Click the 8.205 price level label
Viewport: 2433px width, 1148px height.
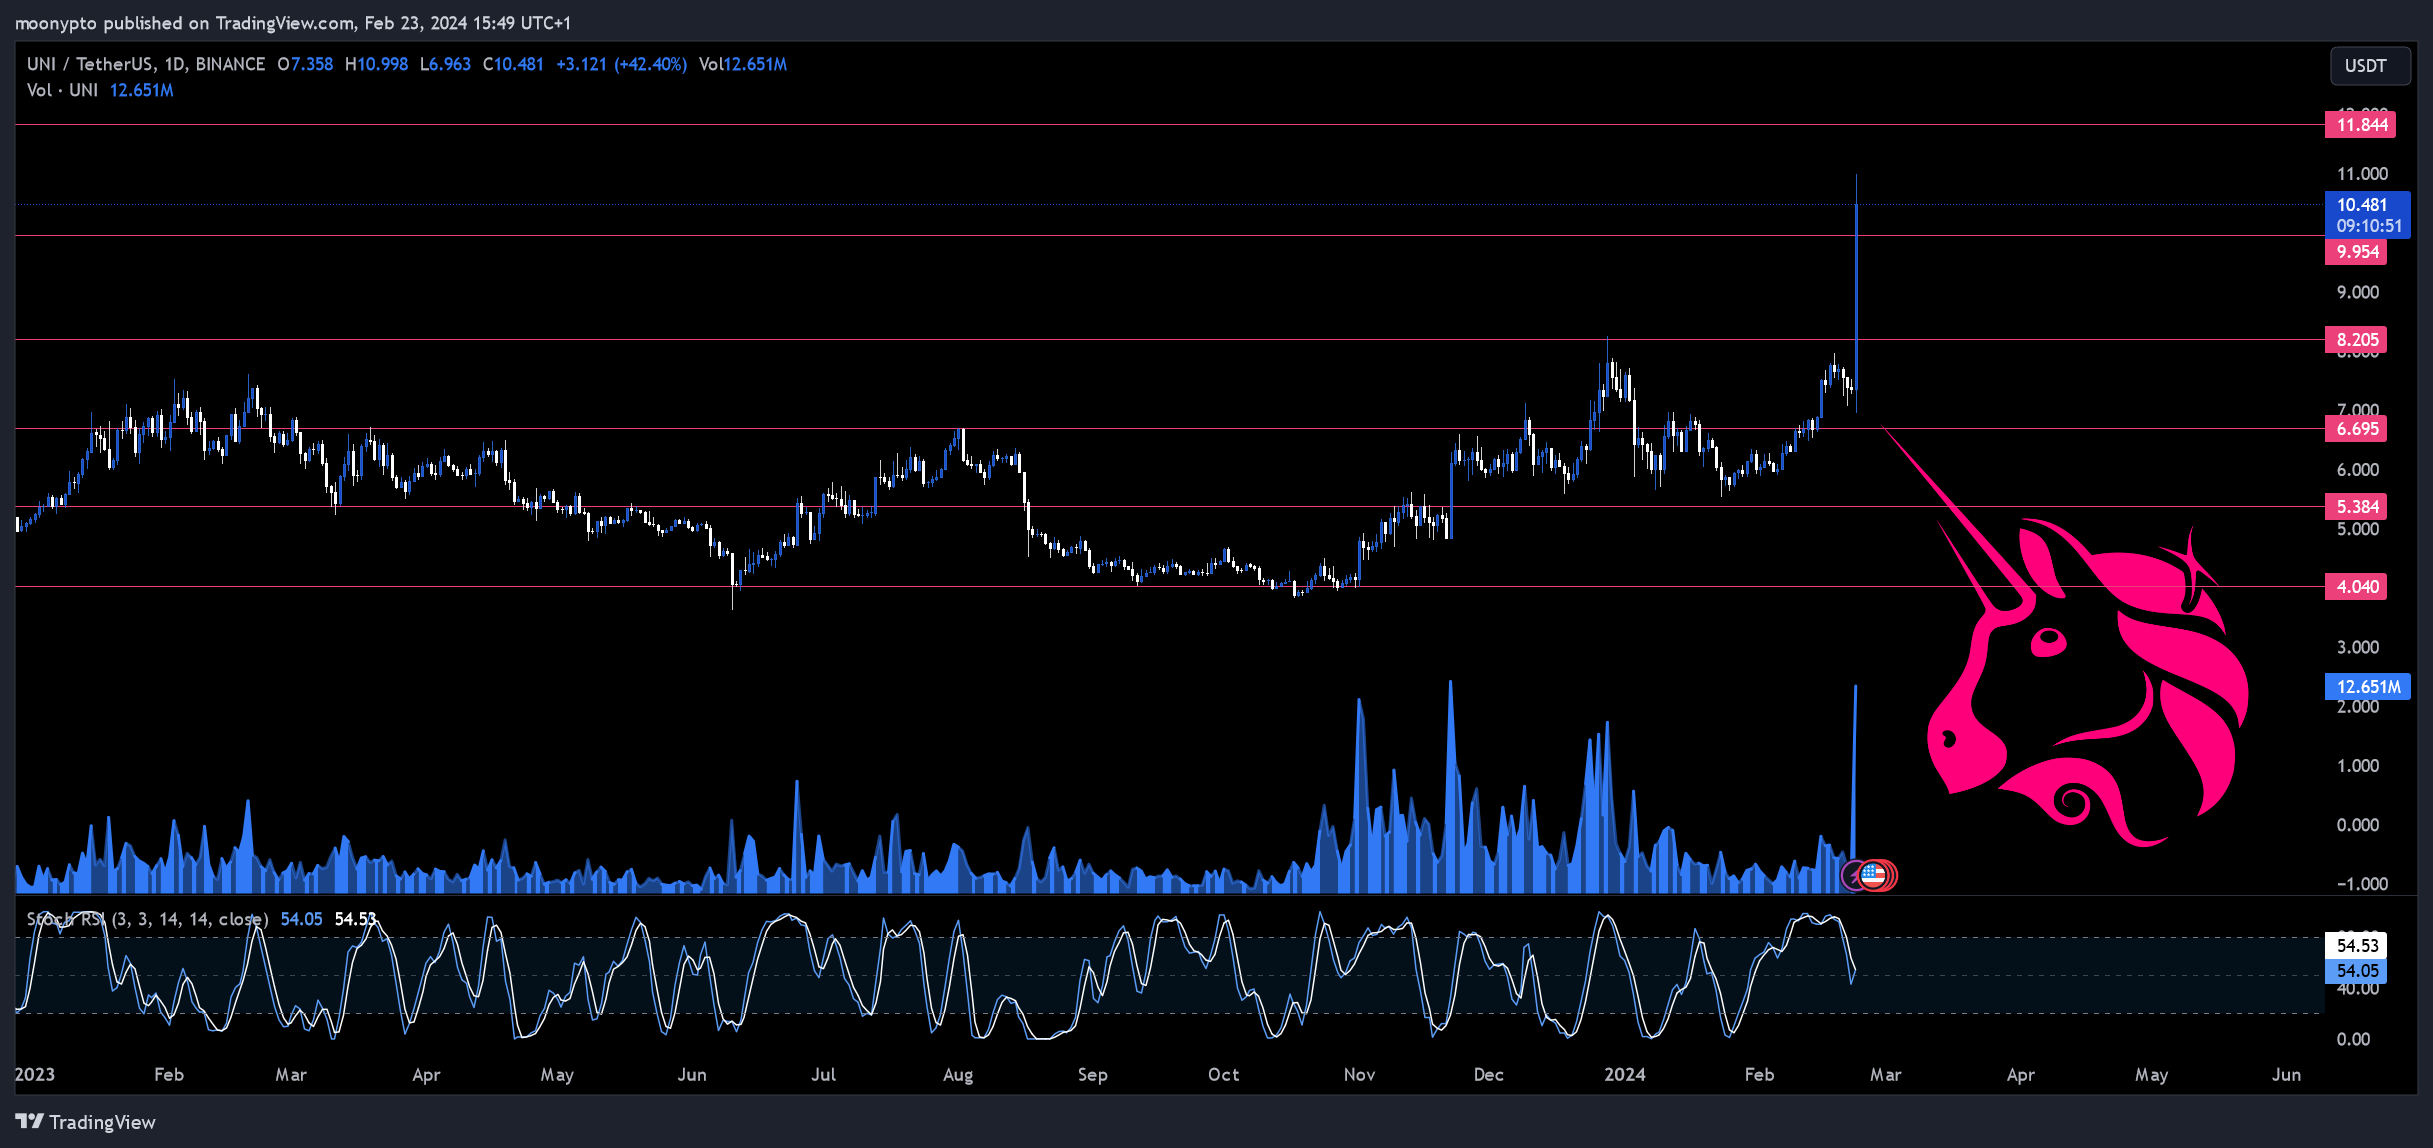coord(2356,340)
